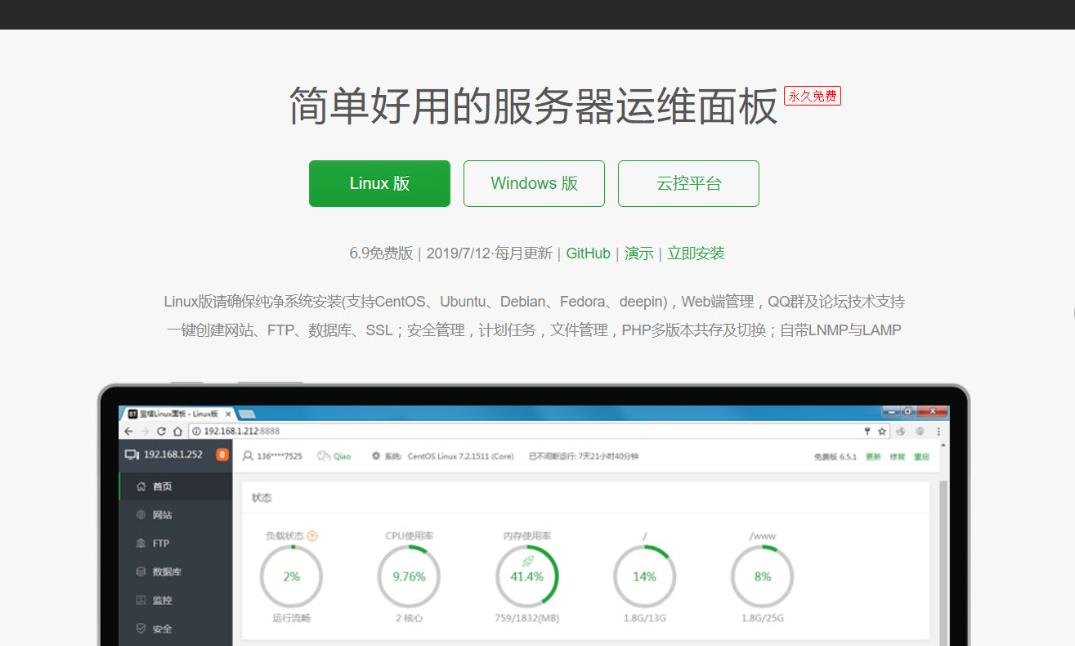Image resolution: width=1075 pixels, height=646 pixels.
Task: Click the CPU使用率 9.76% gauge
Action: click(409, 577)
